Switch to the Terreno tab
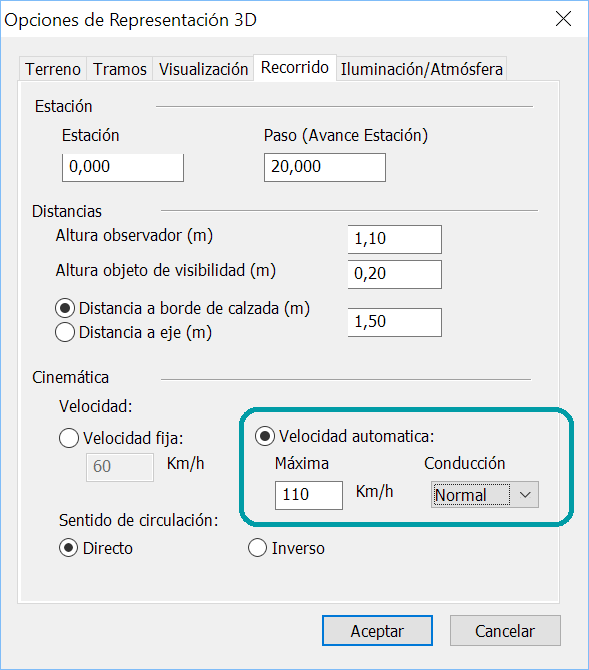The width and height of the screenshot is (589, 670). [53, 69]
